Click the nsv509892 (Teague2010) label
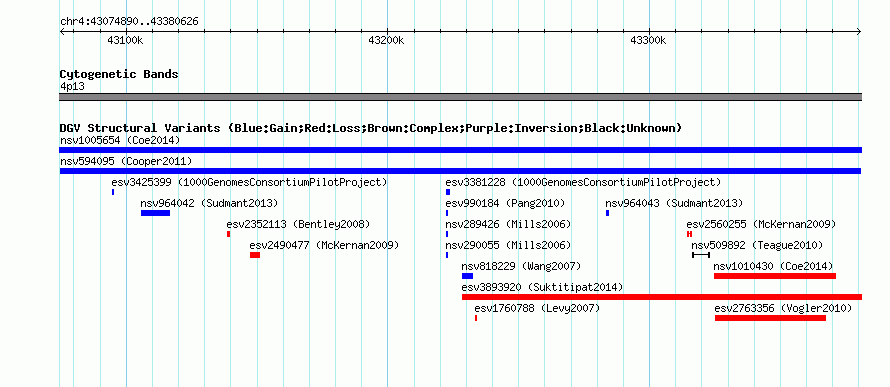 click(x=757, y=246)
